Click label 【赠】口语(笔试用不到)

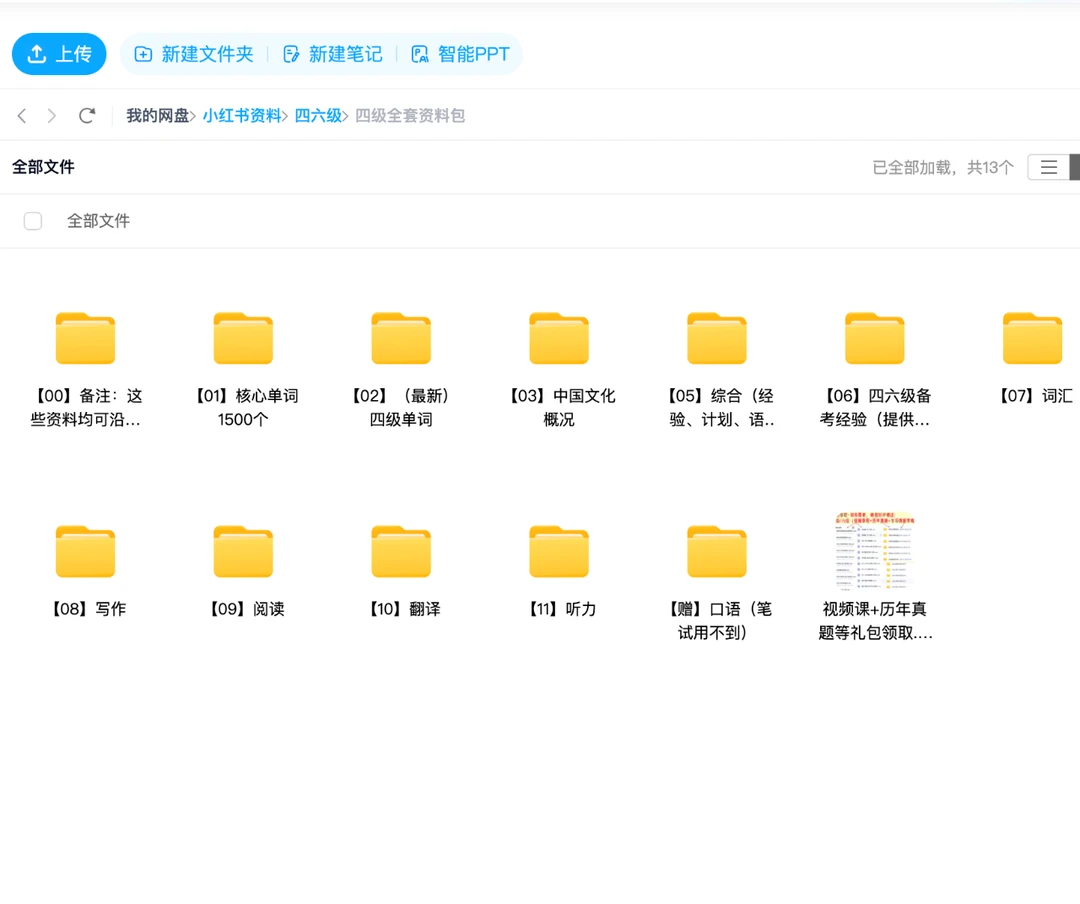click(x=717, y=620)
